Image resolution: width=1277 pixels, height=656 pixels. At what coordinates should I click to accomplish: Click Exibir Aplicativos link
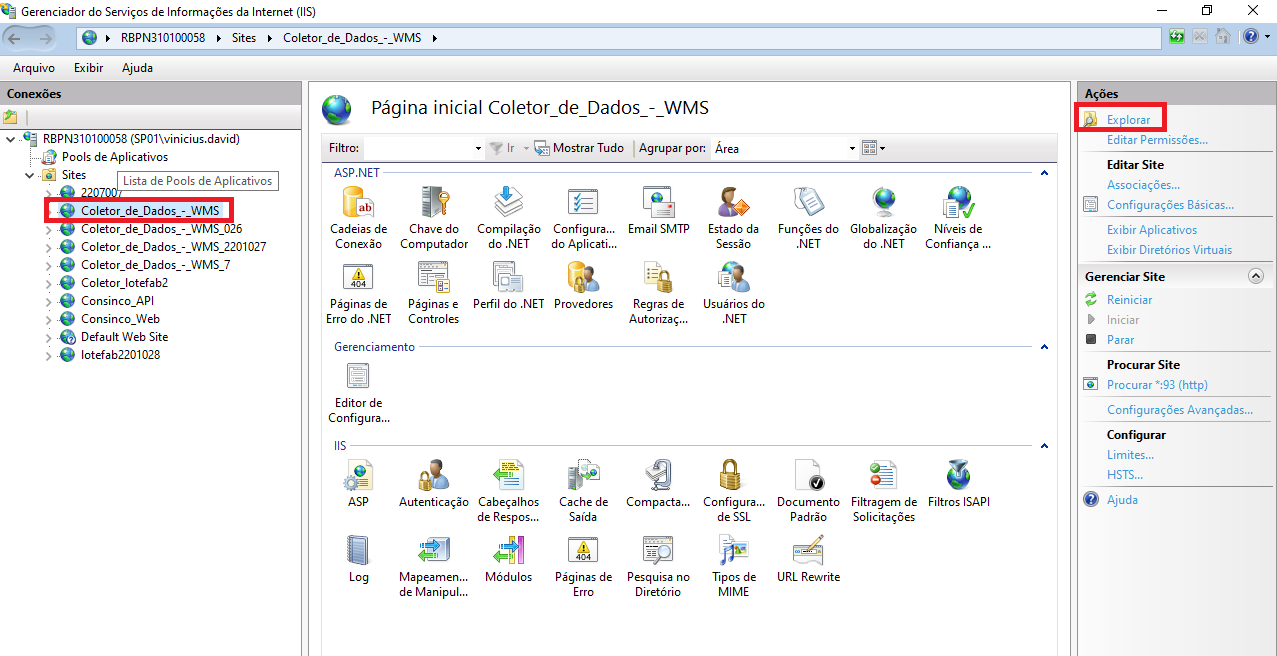coord(1152,230)
